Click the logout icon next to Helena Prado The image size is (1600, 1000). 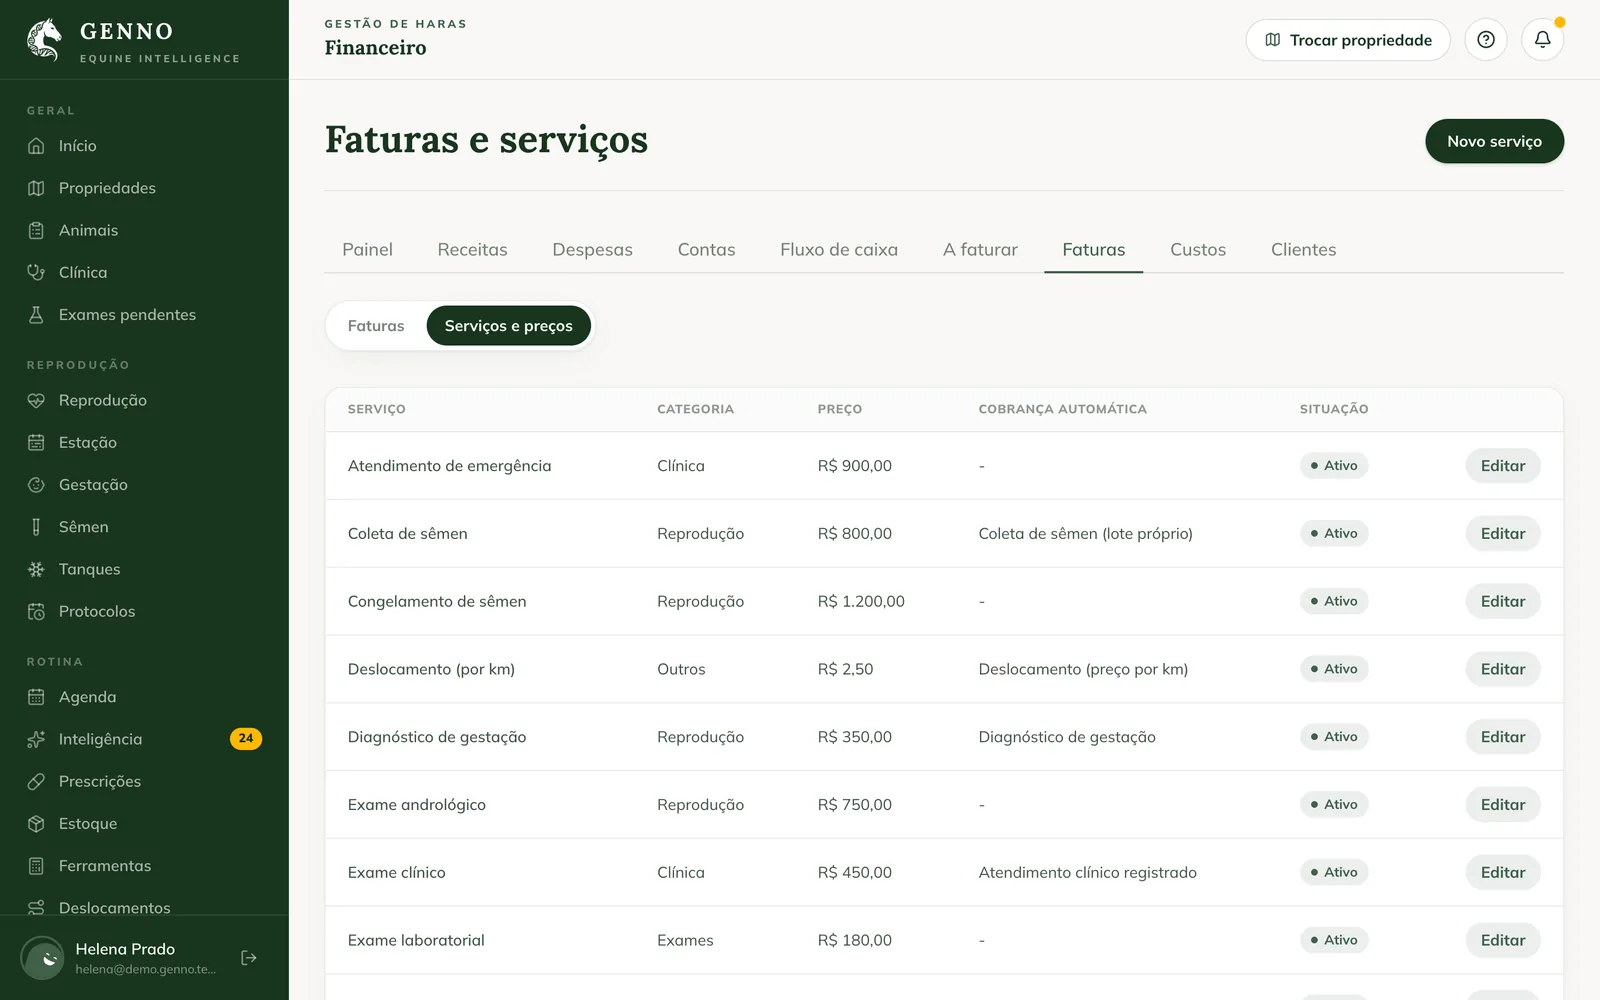(249, 958)
